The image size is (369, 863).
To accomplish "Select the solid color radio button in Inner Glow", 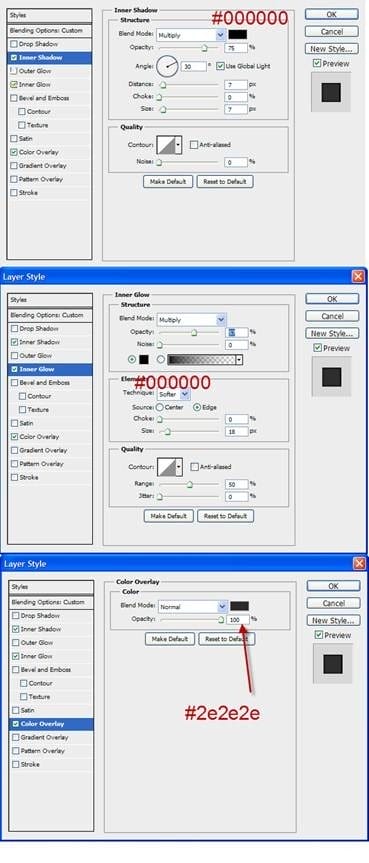I will pos(132,359).
